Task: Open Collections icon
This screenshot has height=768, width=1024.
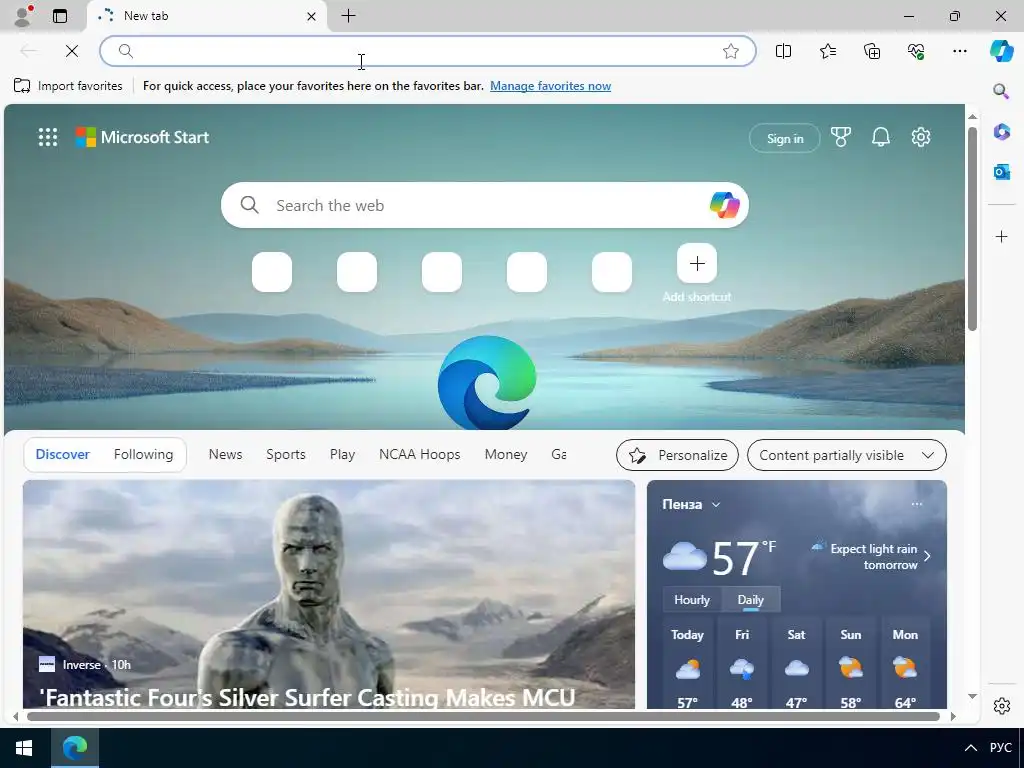Action: pyautogui.click(x=872, y=51)
